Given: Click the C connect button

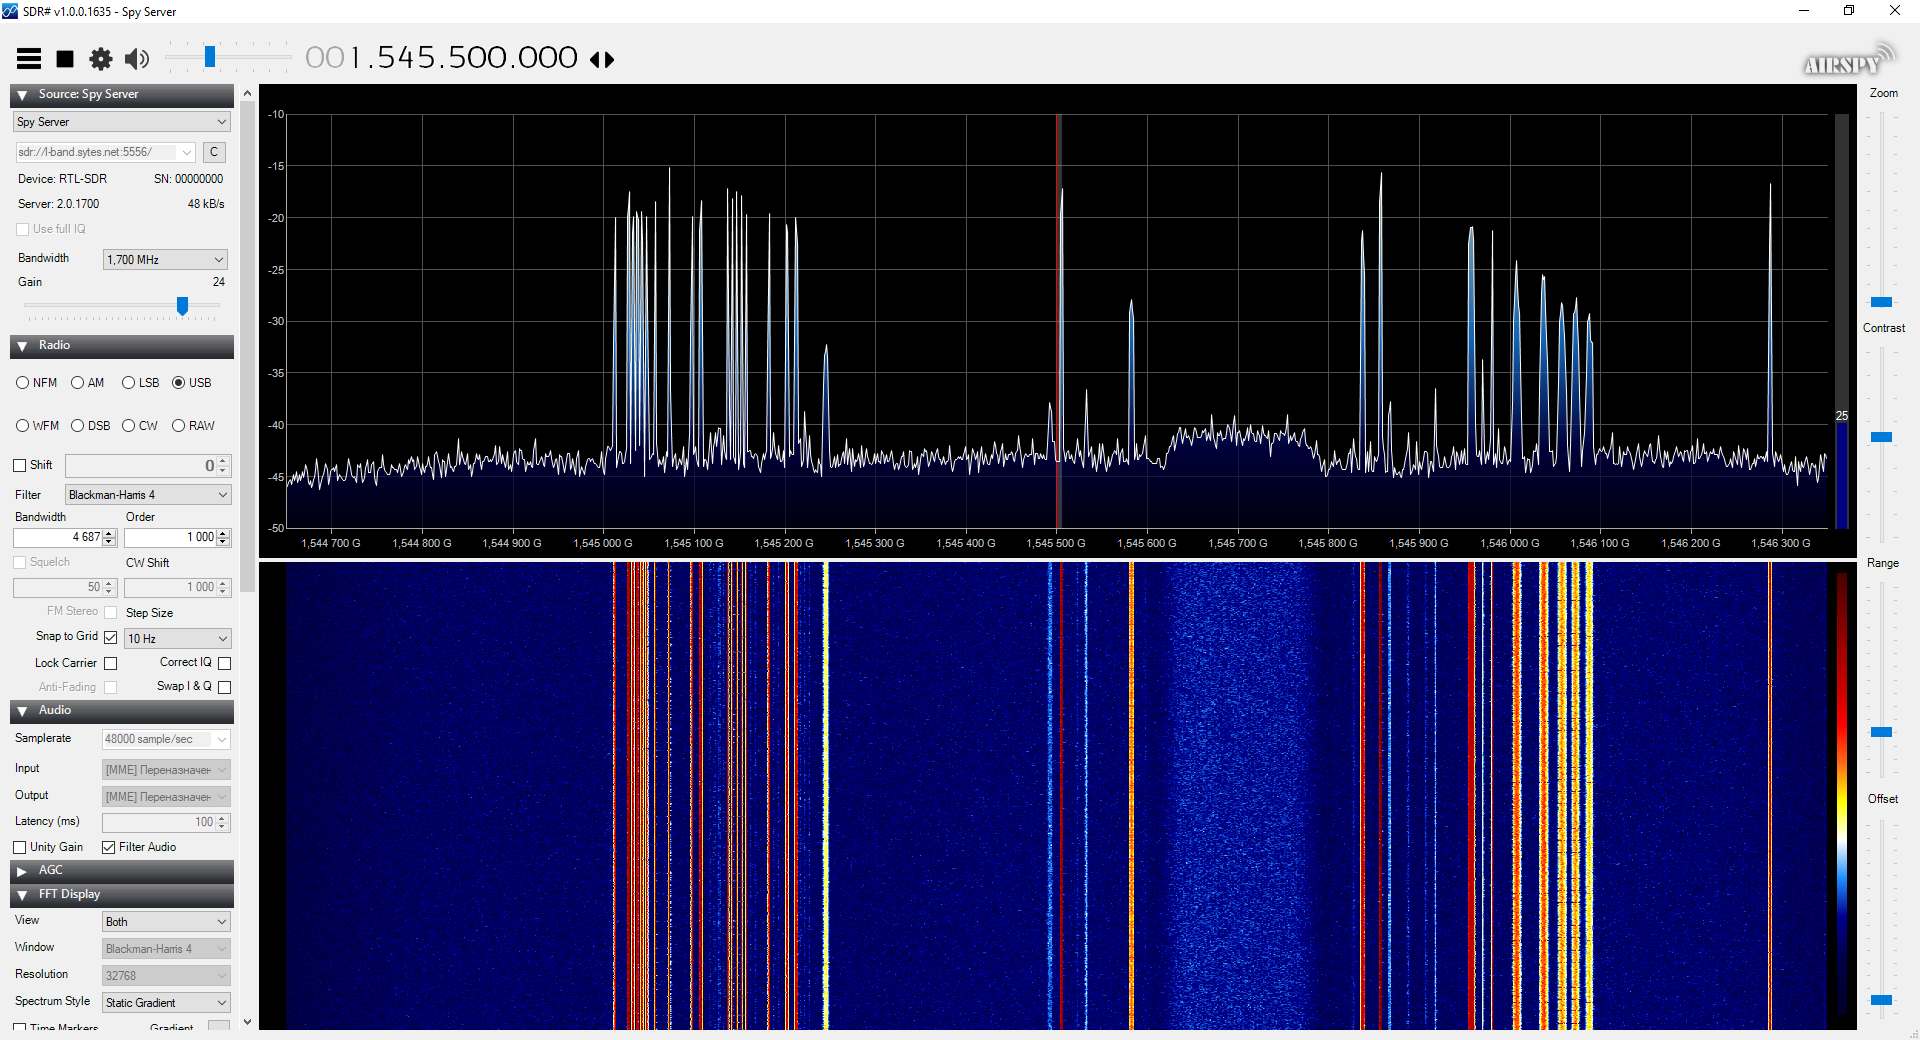Looking at the screenshot, I should [x=214, y=152].
